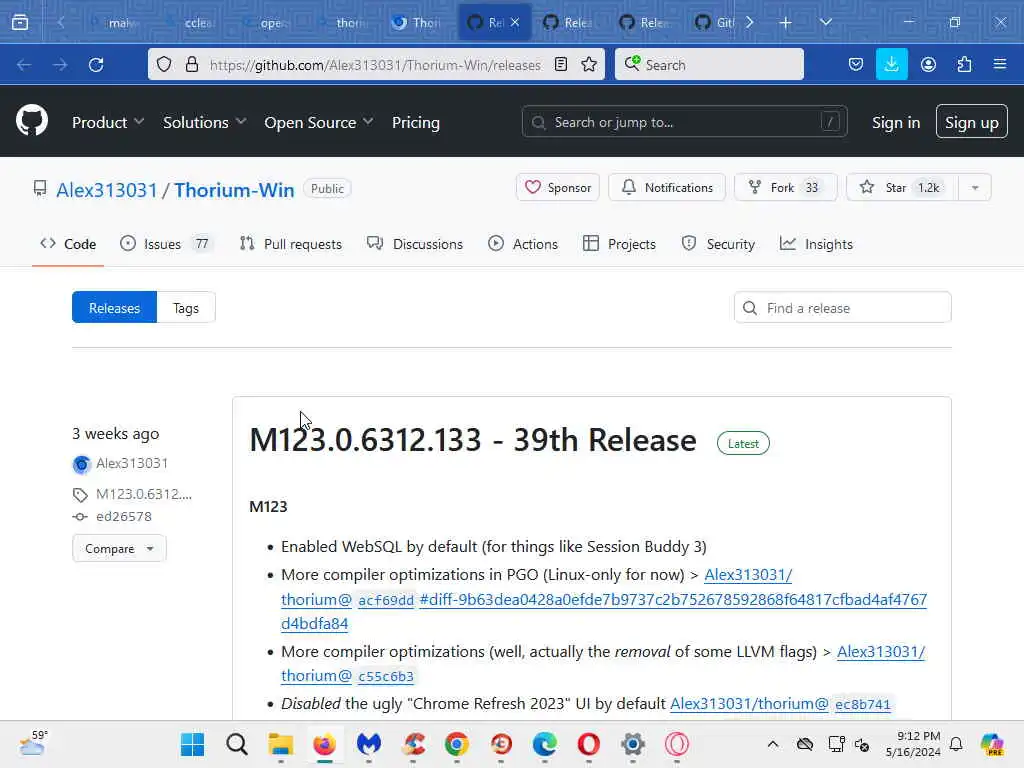This screenshot has height=768, width=1024.
Task: Open Microsoft Edge from taskbar
Action: click(545, 744)
